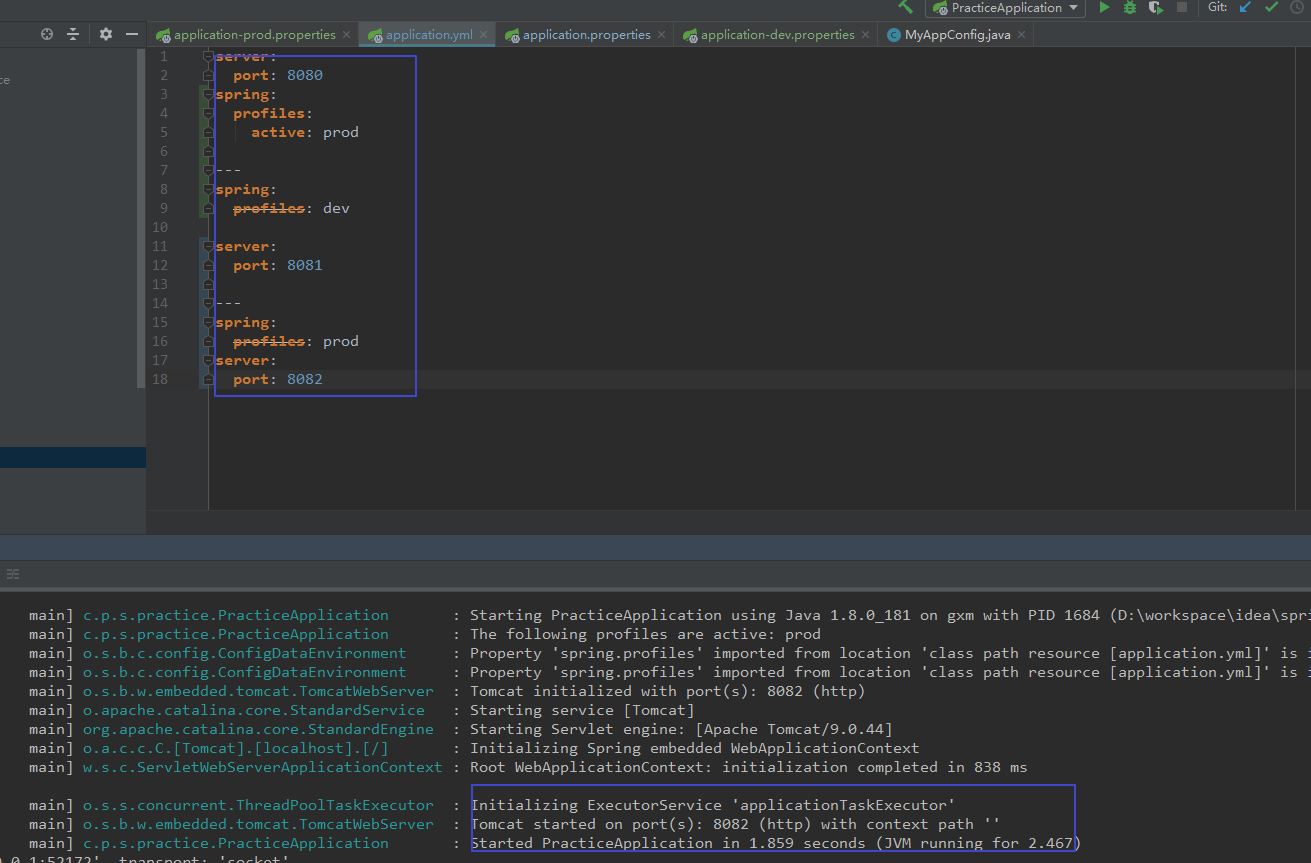The height and width of the screenshot is (863, 1311).
Task: Click 'active' key on line 5
Action: point(278,132)
